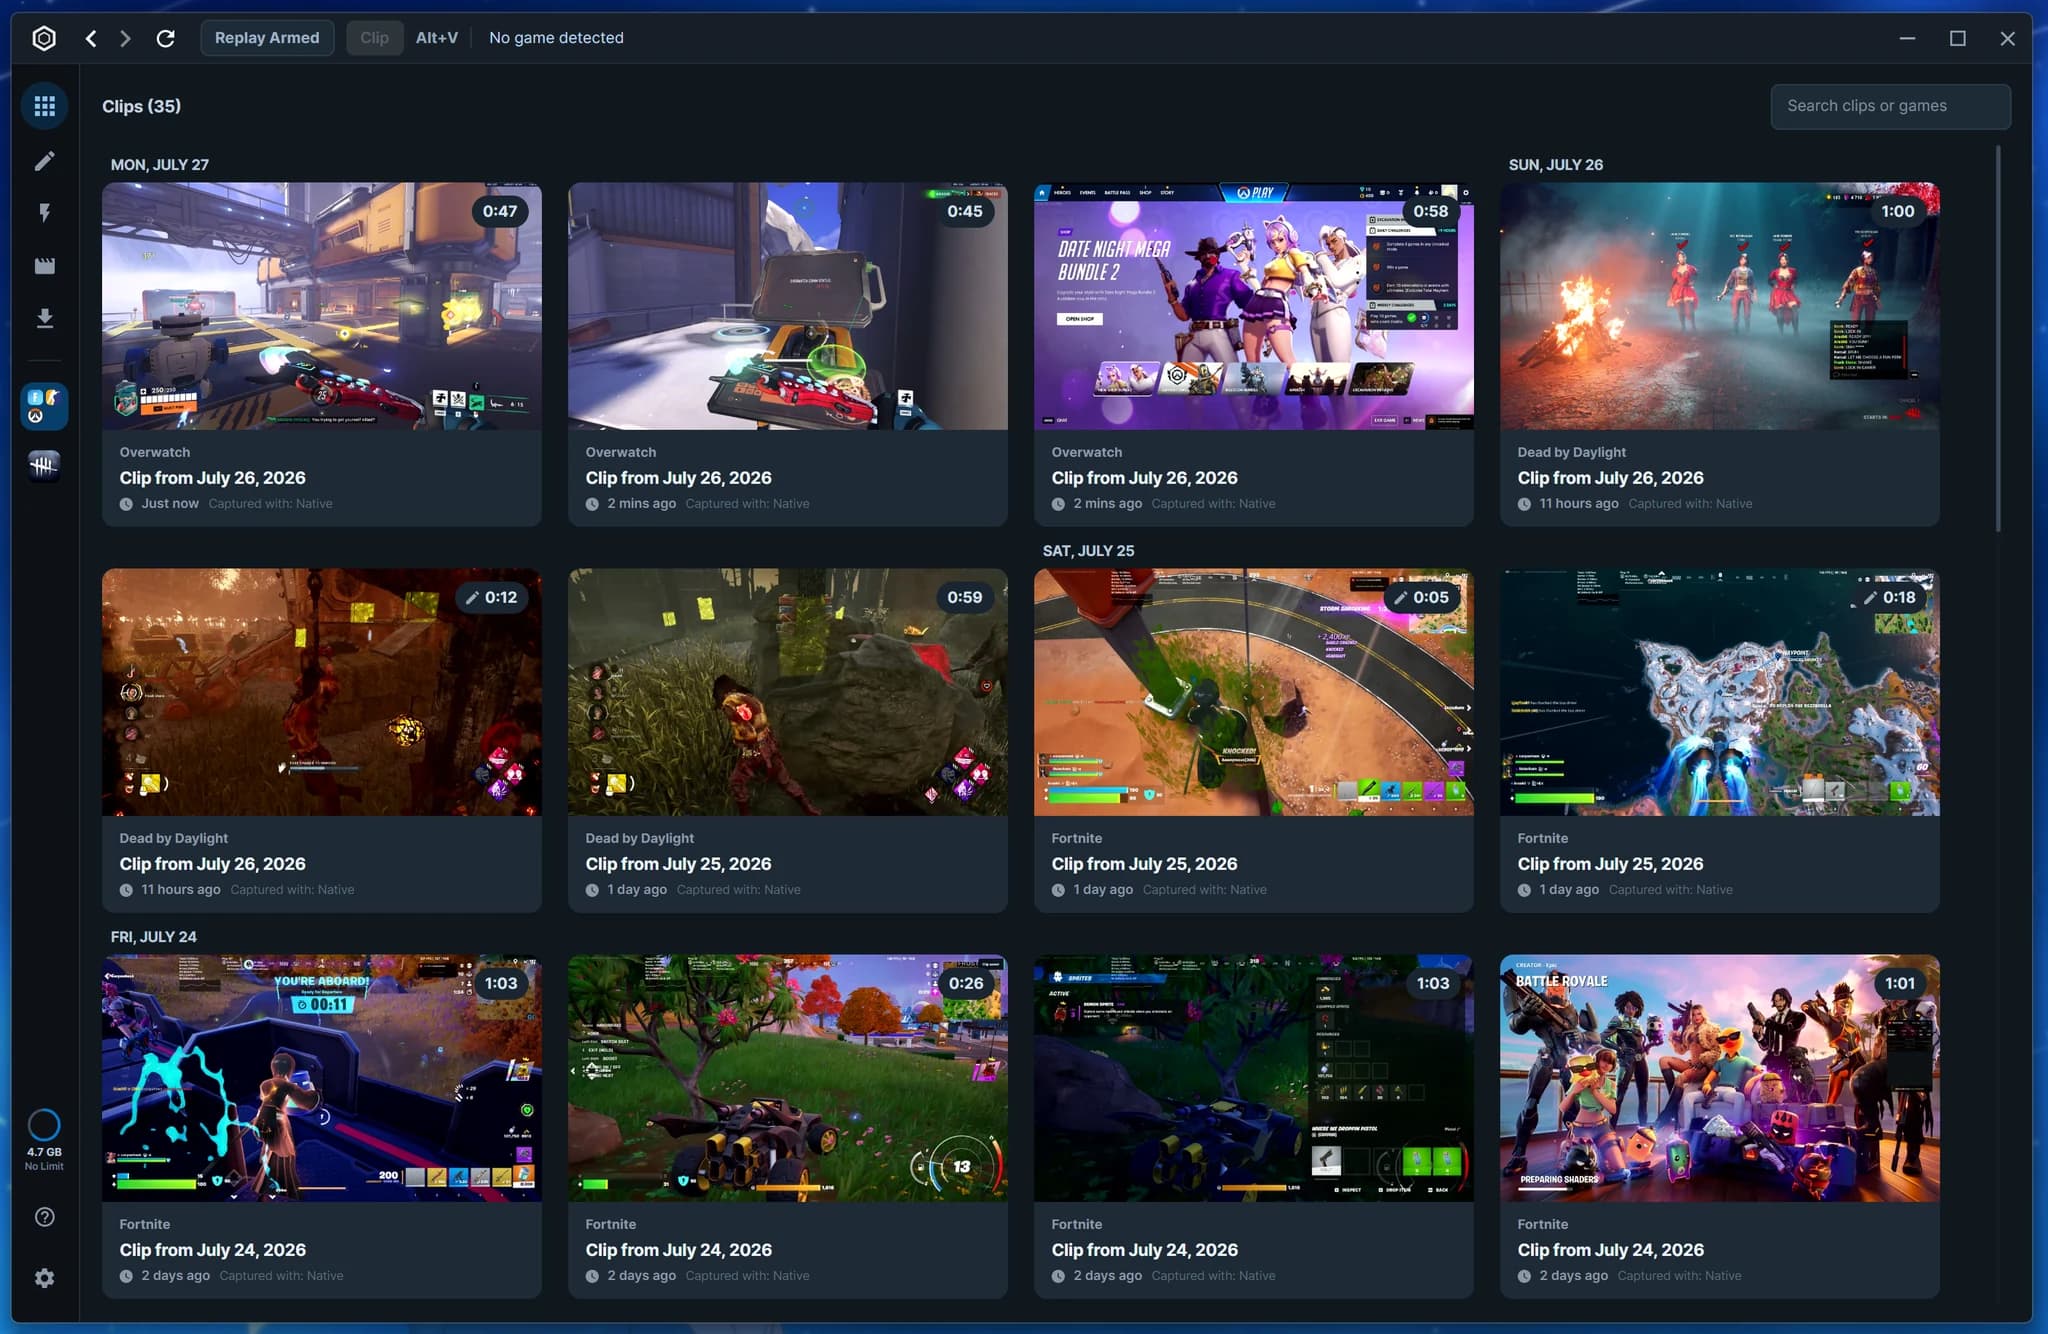Open the help question mark icon
The image size is (2048, 1334).
(x=44, y=1217)
